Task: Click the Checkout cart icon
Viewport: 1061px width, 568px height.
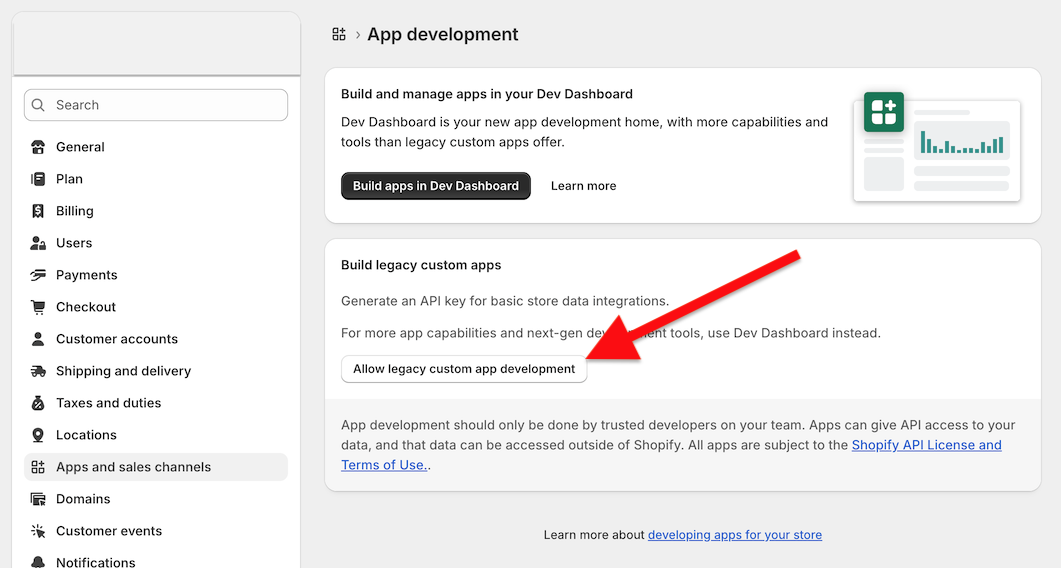Action: point(38,307)
